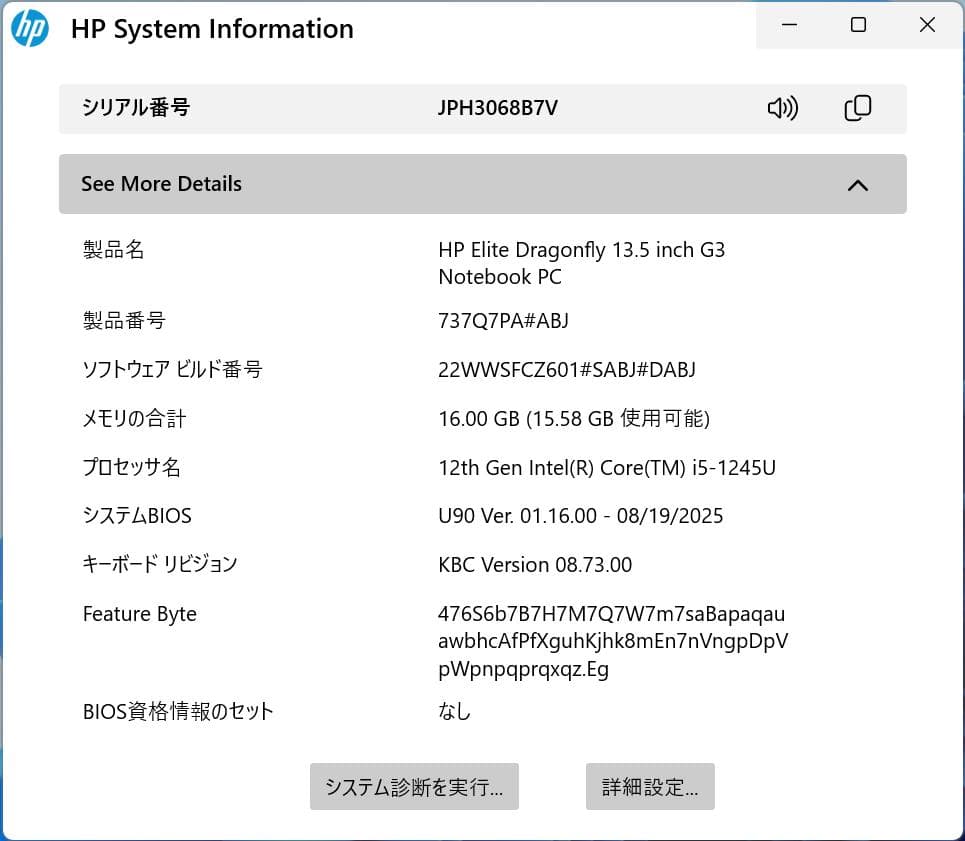
Task: Run システム診断を実行 diagnostics
Action: tap(414, 787)
